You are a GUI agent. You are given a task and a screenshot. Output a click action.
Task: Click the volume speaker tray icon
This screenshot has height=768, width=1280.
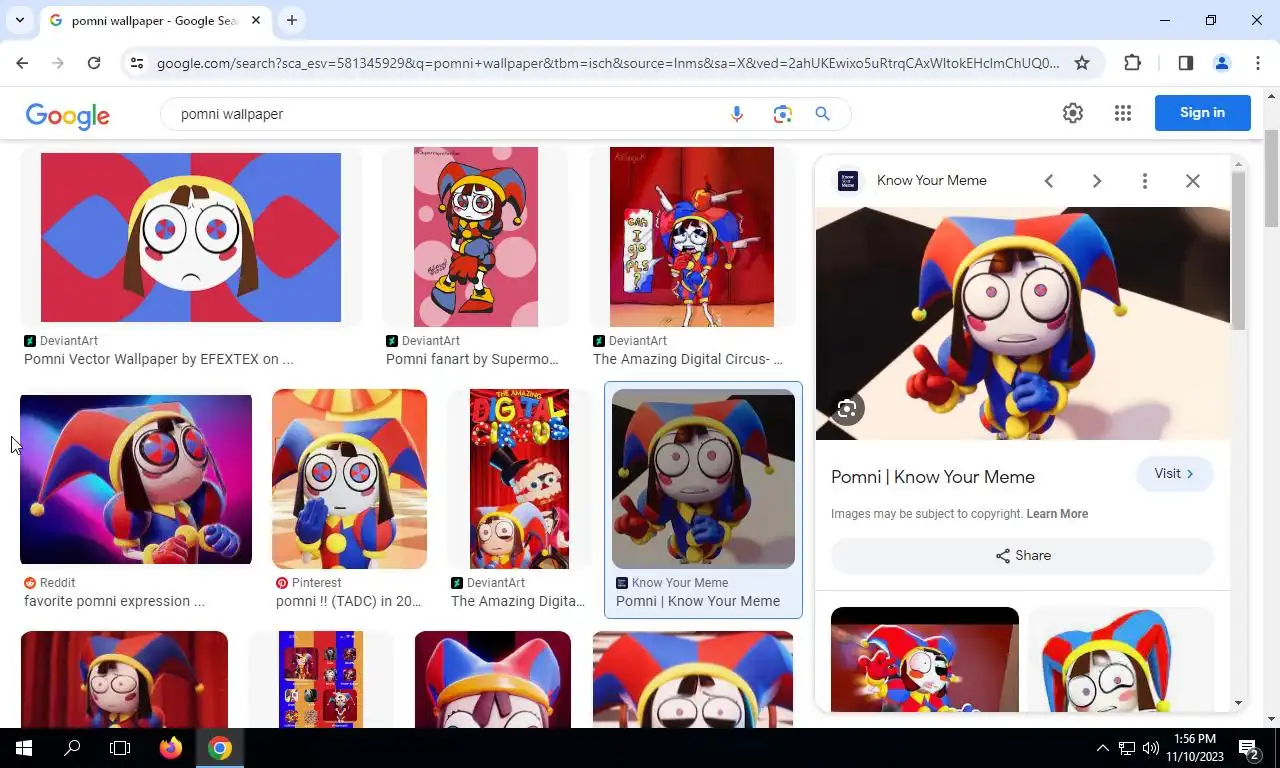1151,748
